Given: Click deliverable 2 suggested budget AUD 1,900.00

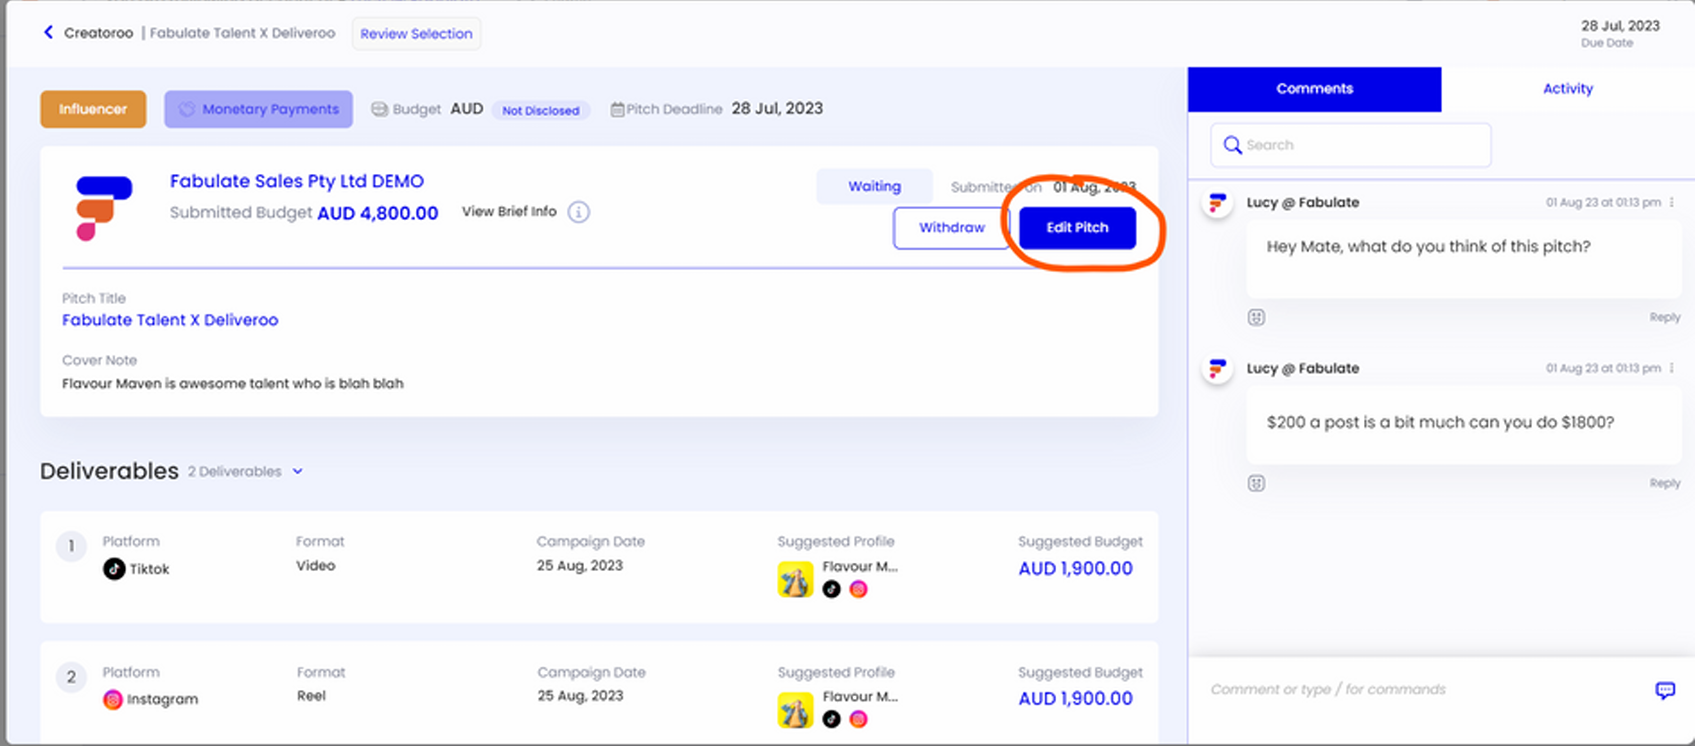Looking at the screenshot, I should click(x=1075, y=699).
